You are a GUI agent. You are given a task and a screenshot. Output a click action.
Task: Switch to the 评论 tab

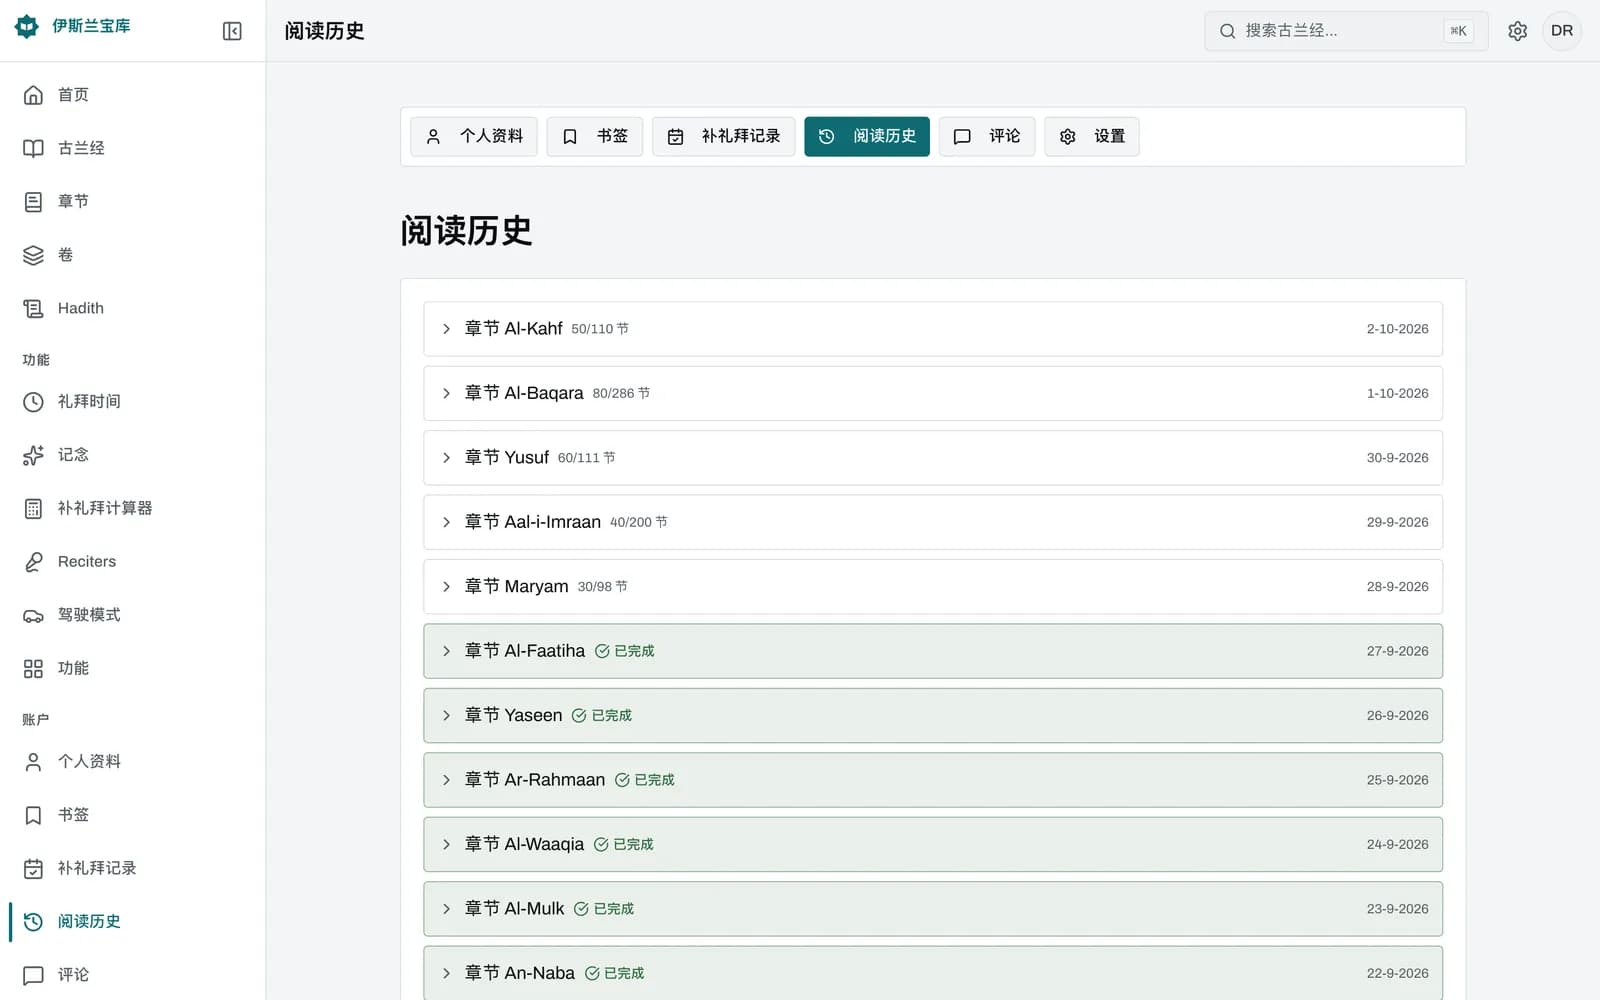point(987,136)
